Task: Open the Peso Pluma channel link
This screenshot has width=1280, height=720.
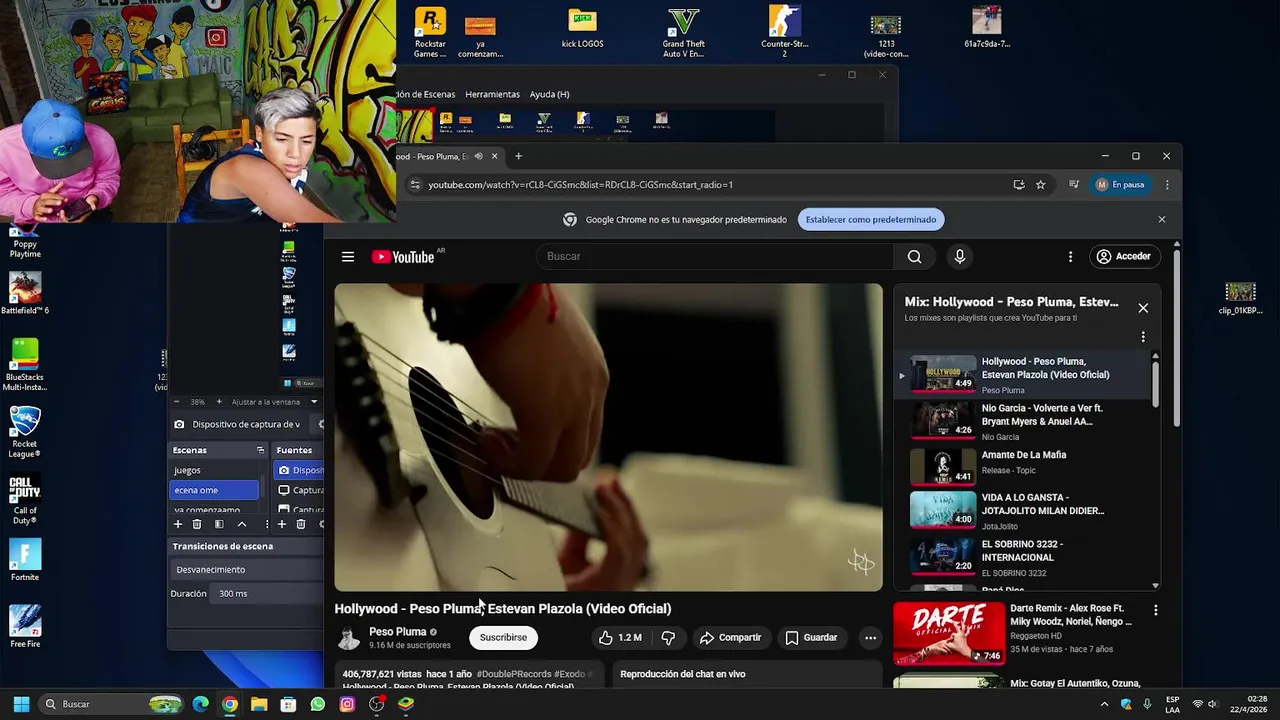Action: pos(397,632)
